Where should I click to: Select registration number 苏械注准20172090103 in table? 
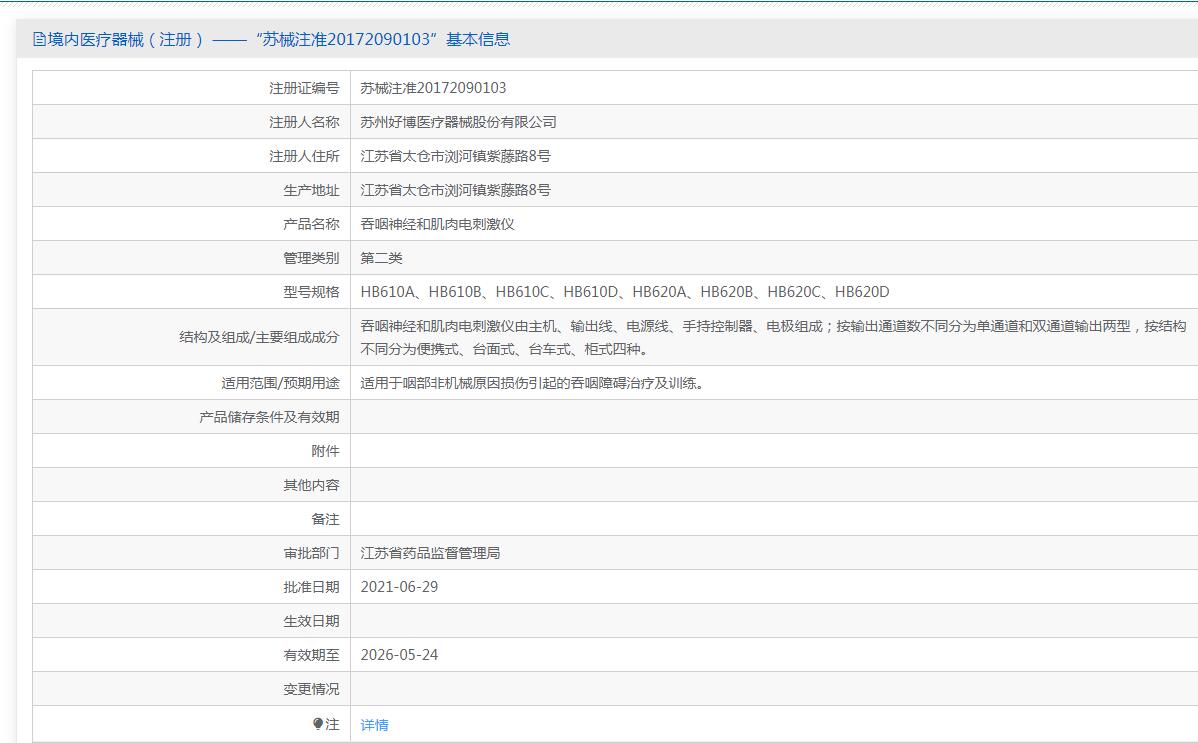(x=433, y=88)
